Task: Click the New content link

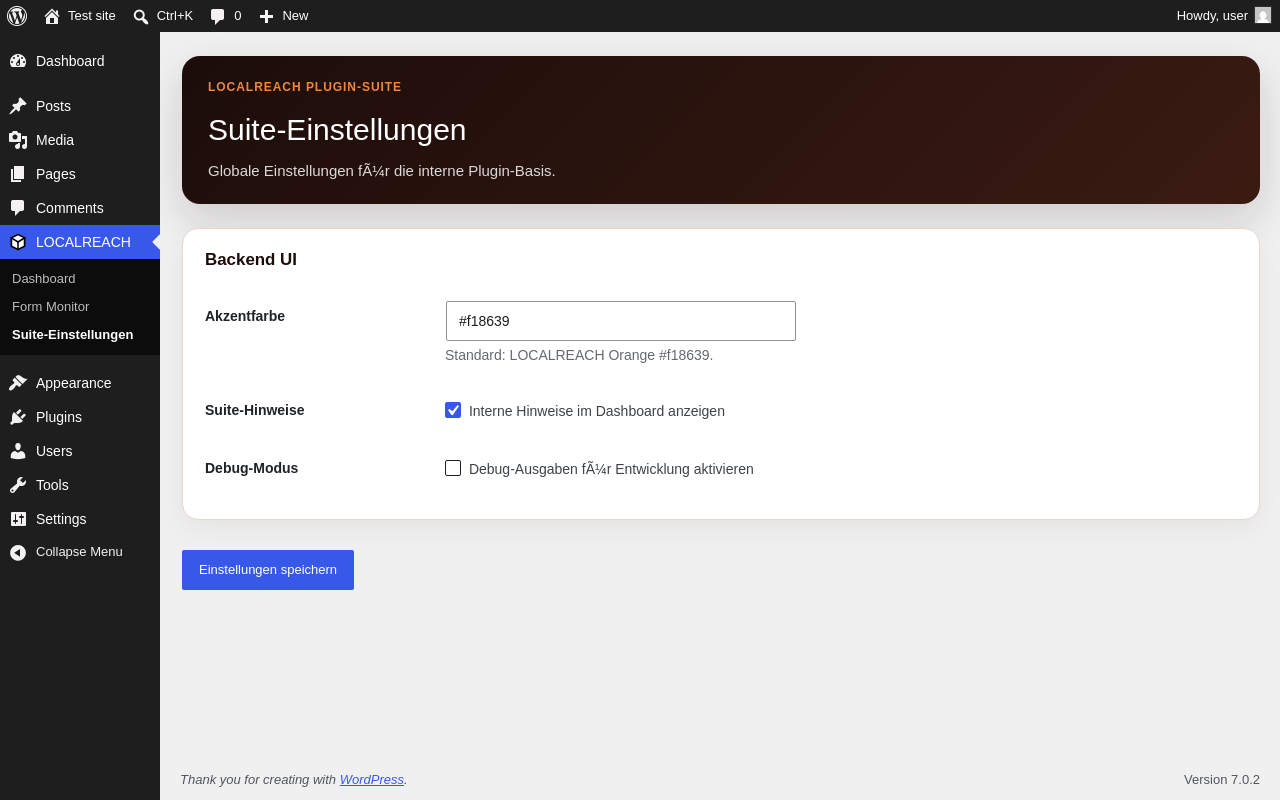Action: coord(284,16)
